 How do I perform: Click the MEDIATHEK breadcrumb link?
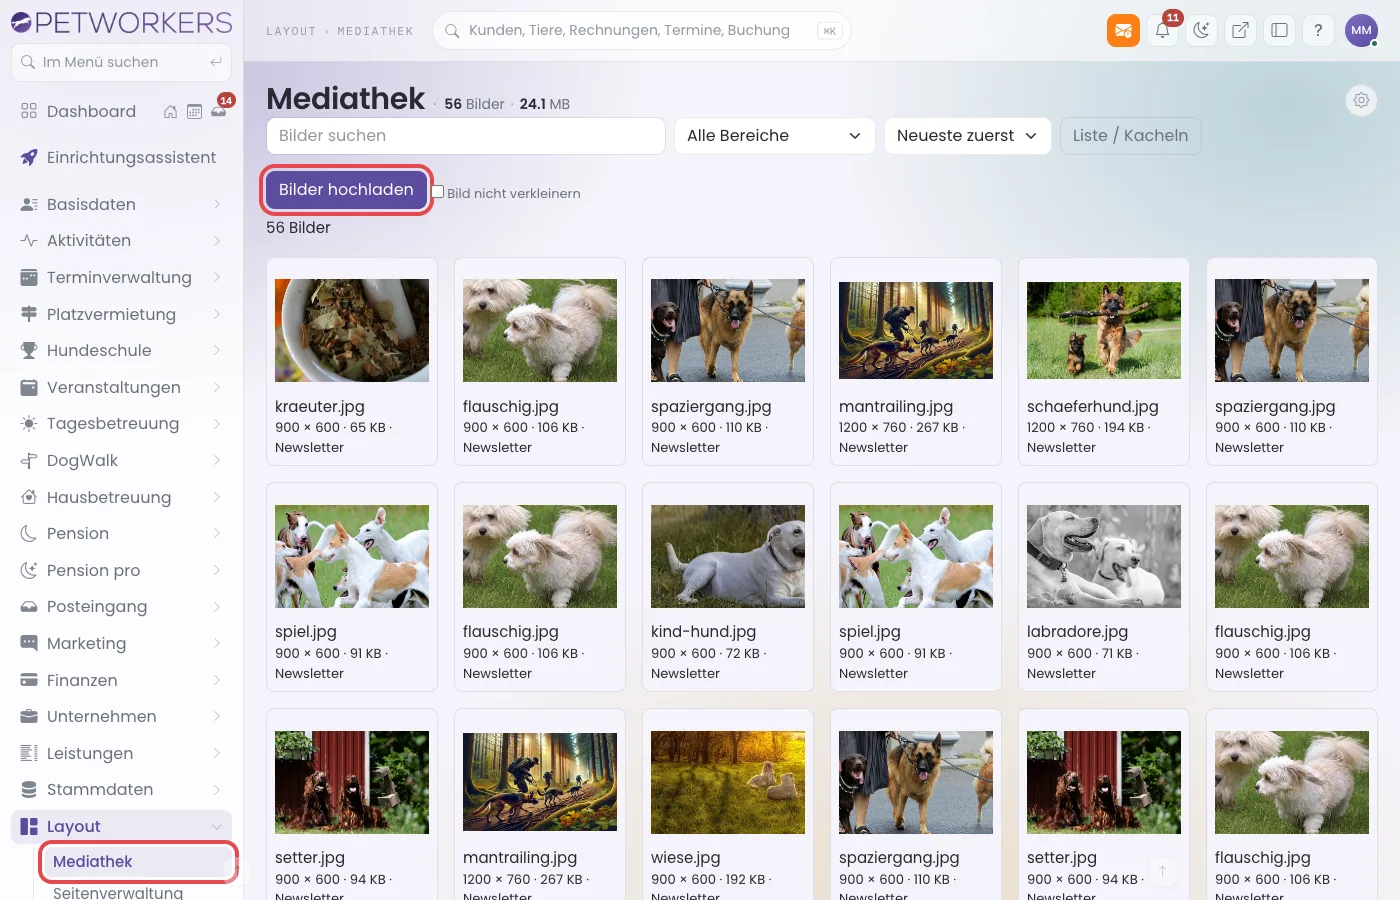click(x=375, y=31)
